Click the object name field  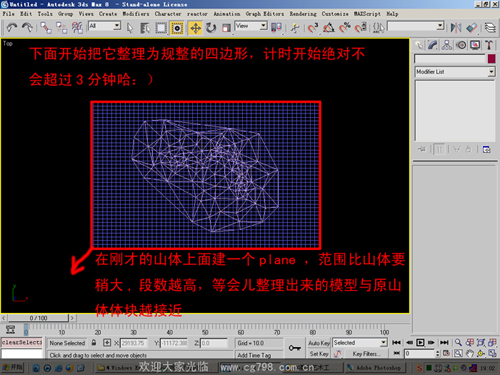point(450,59)
